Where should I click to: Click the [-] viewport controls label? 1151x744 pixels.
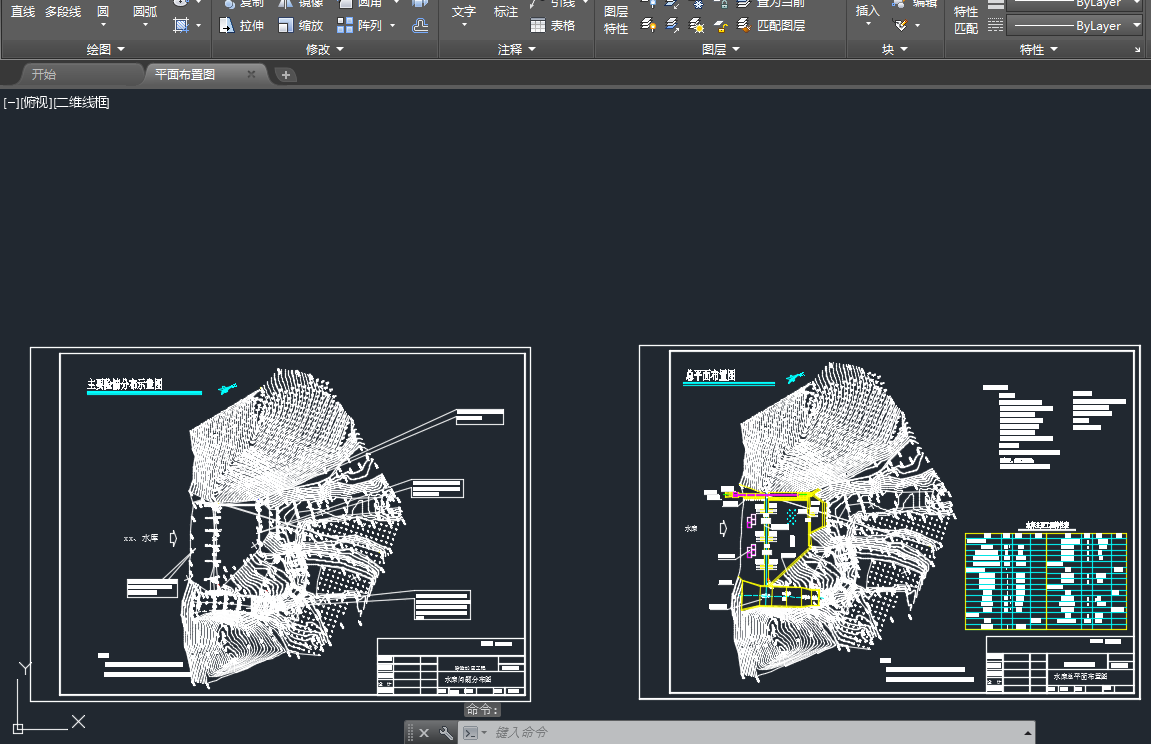[x=11, y=102]
